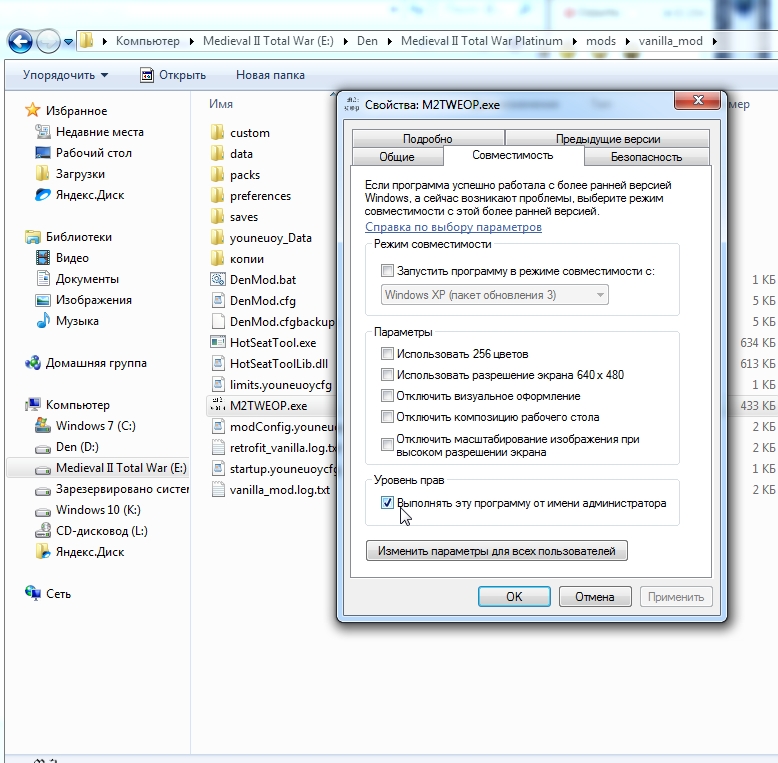This screenshot has height=763, width=778.
Task: Click the folder icon in address bar
Action: click(x=86, y=40)
